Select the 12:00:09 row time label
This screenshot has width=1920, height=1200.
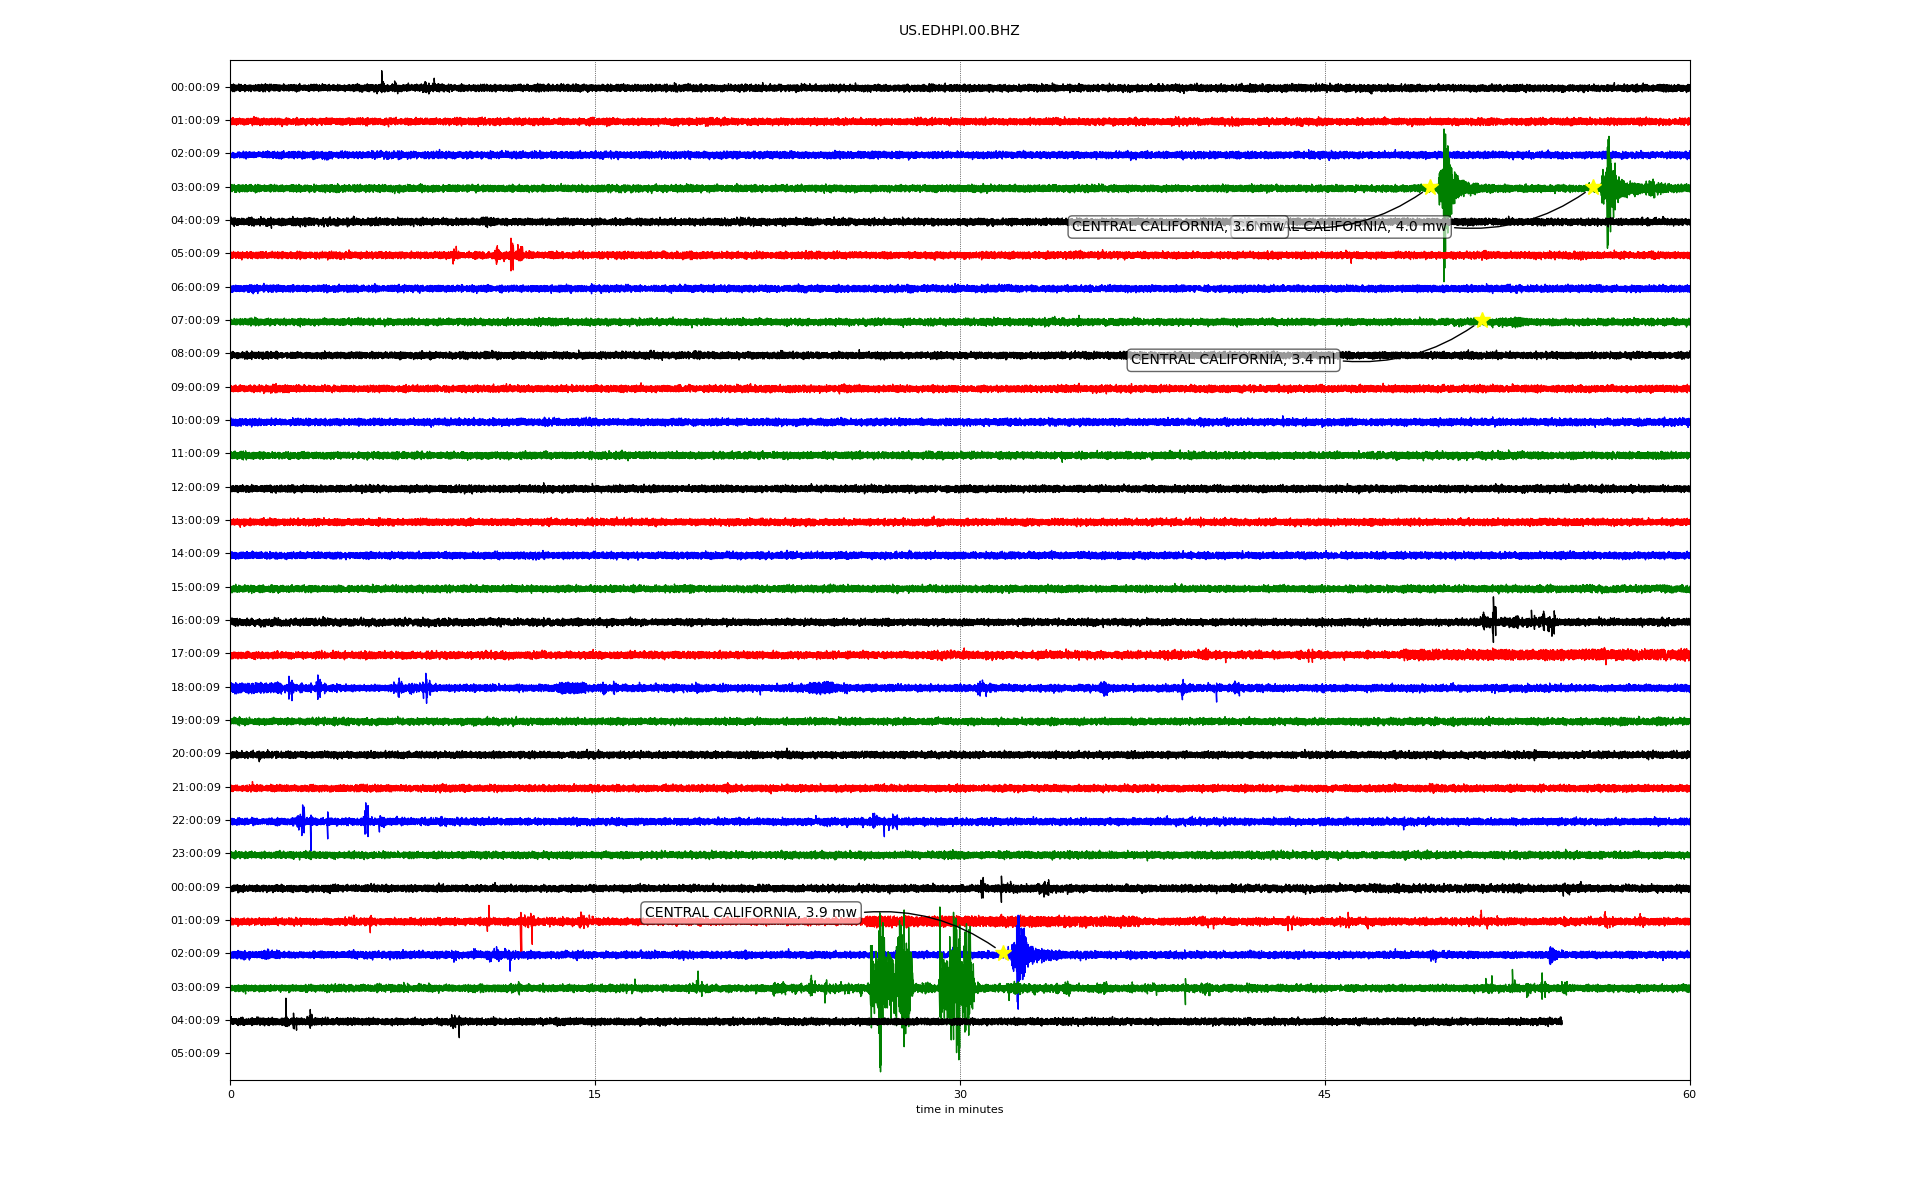point(195,488)
